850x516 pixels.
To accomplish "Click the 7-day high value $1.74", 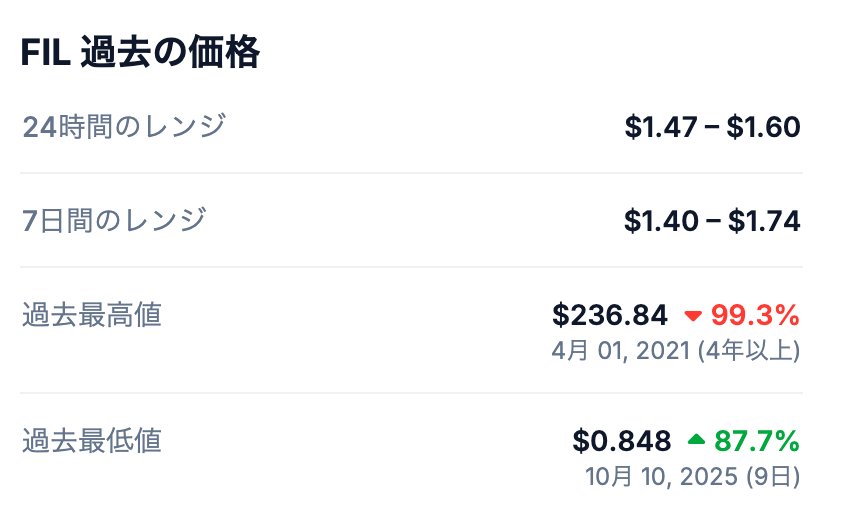I will coord(763,221).
